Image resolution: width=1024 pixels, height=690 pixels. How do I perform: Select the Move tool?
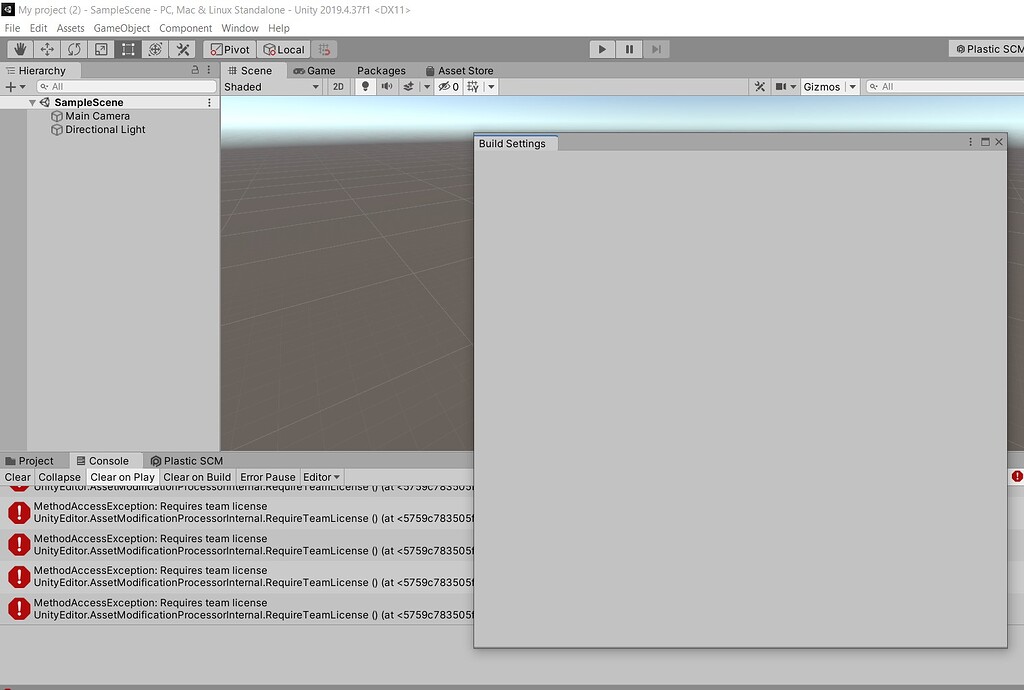pyautogui.click(x=46, y=48)
